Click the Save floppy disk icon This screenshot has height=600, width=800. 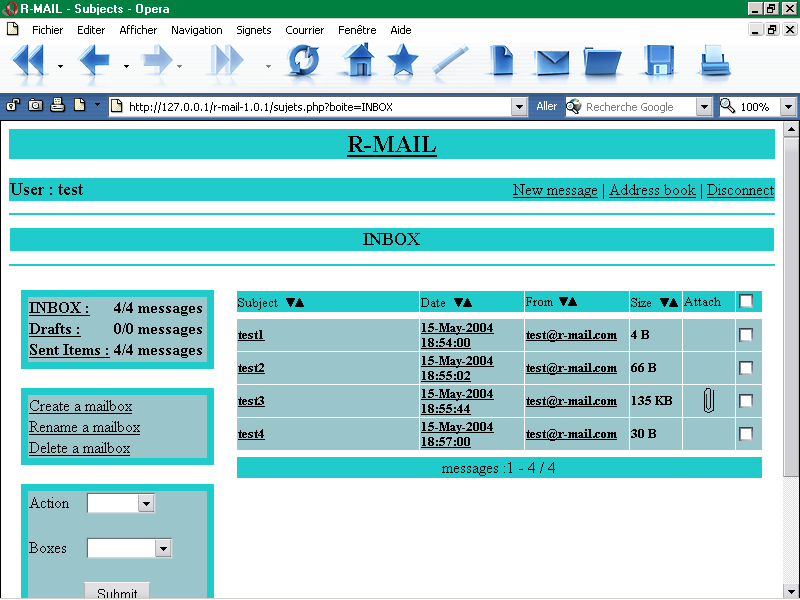[x=658, y=62]
